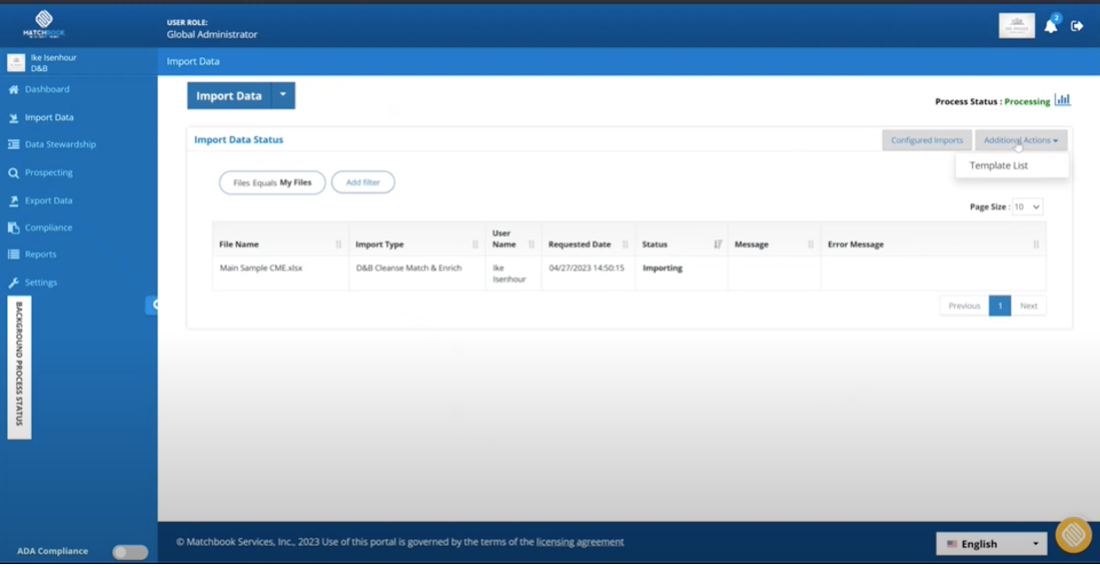
Task: Open the process status chart icon
Action: click(x=1062, y=100)
